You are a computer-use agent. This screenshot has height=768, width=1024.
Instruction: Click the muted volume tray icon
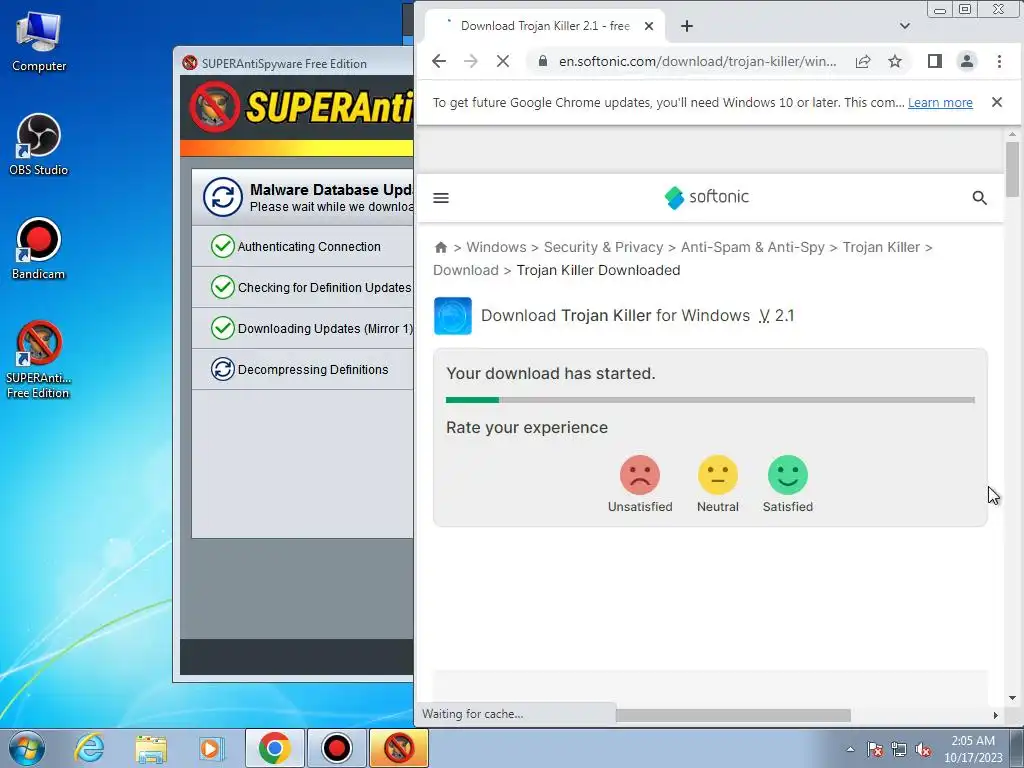[923, 749]
